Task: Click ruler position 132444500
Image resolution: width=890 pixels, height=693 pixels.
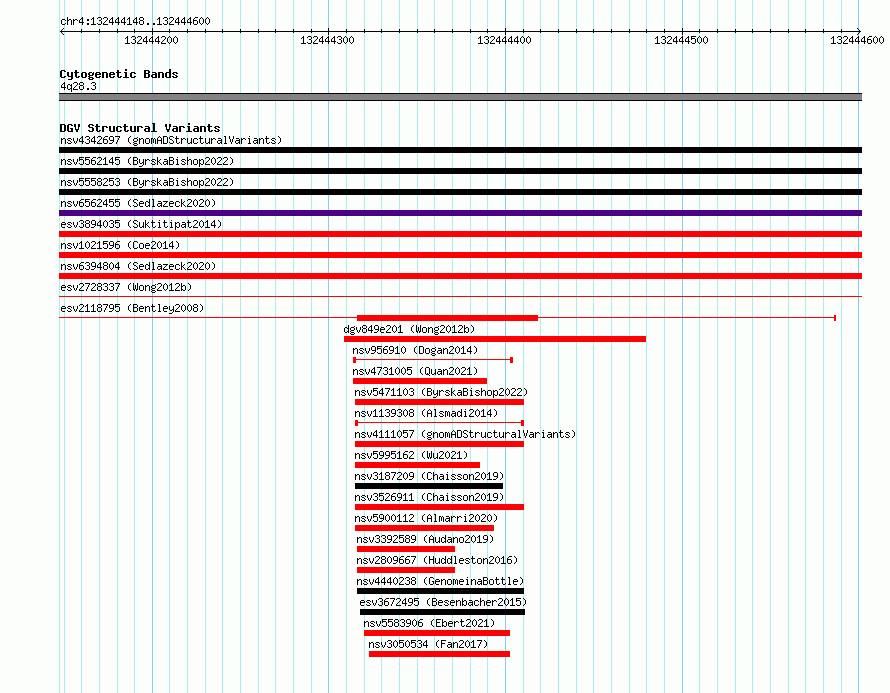Action: click(x=681, y=40)
